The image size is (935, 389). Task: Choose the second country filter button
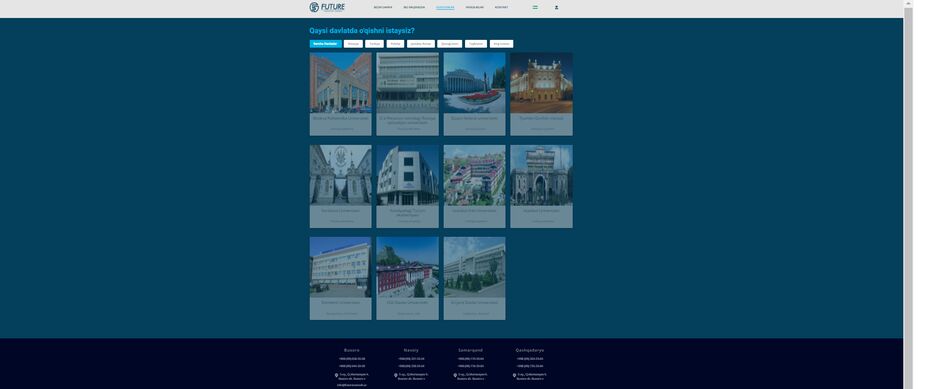[353, 44]
